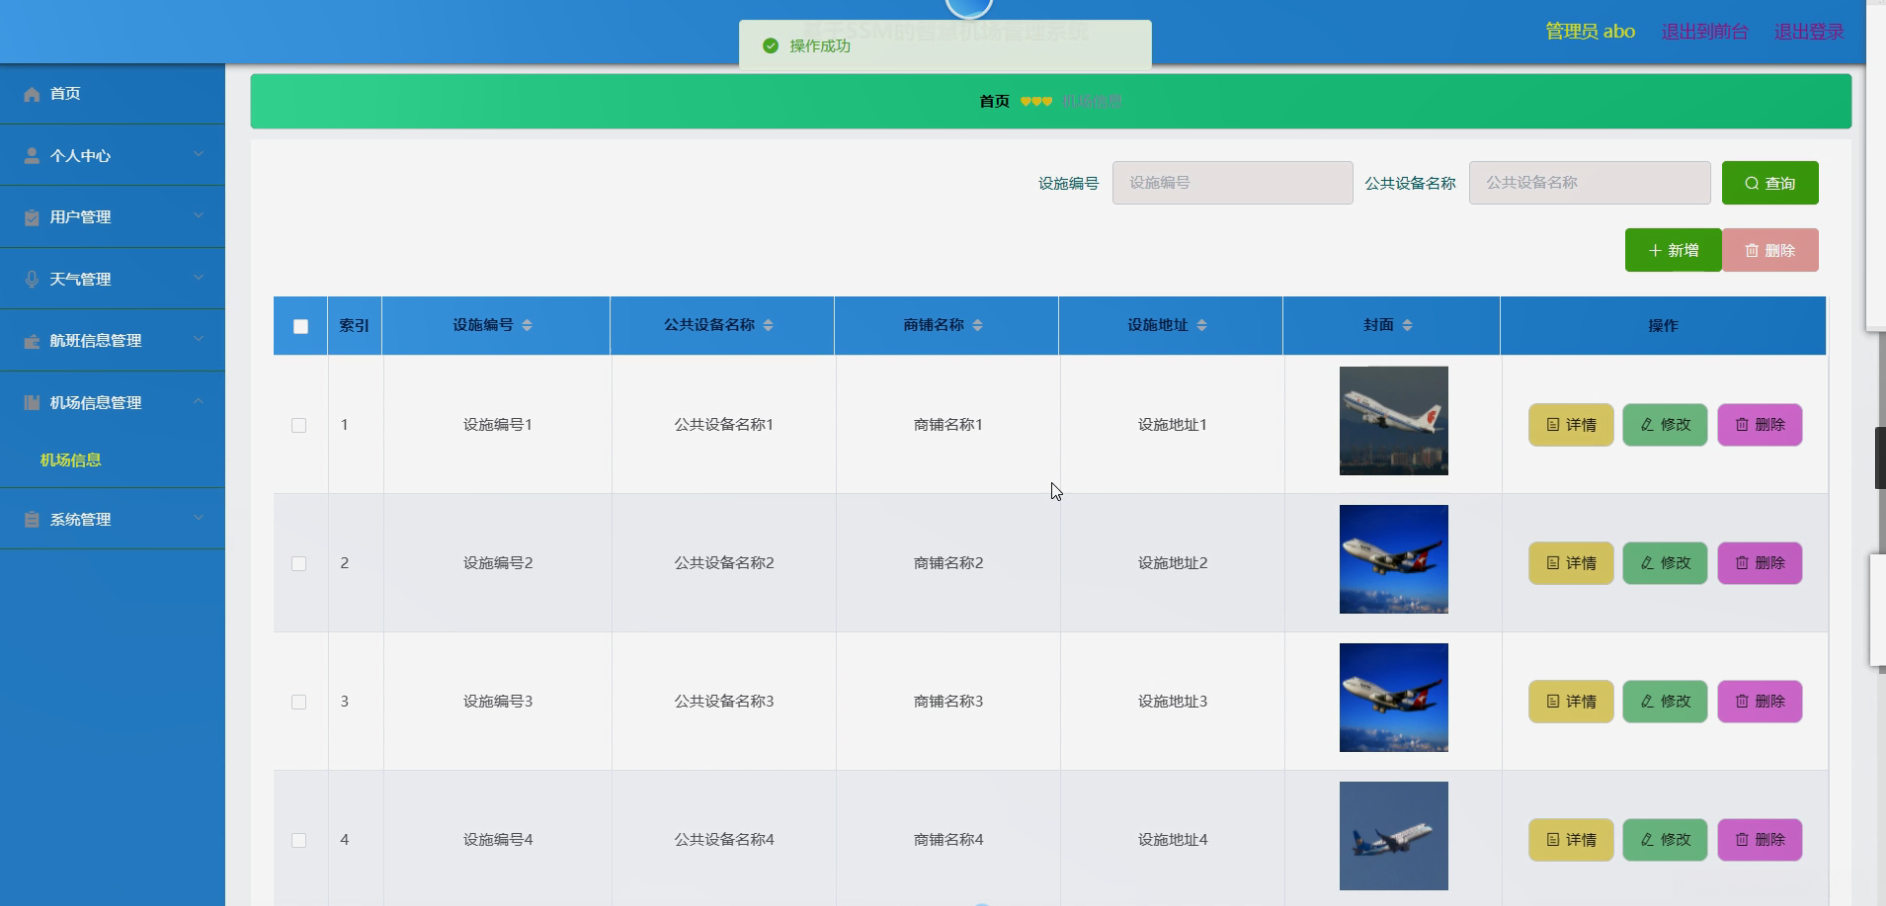Click 删除 for row 设施编号2
Screen dimensions: 1886x906
1760,563
